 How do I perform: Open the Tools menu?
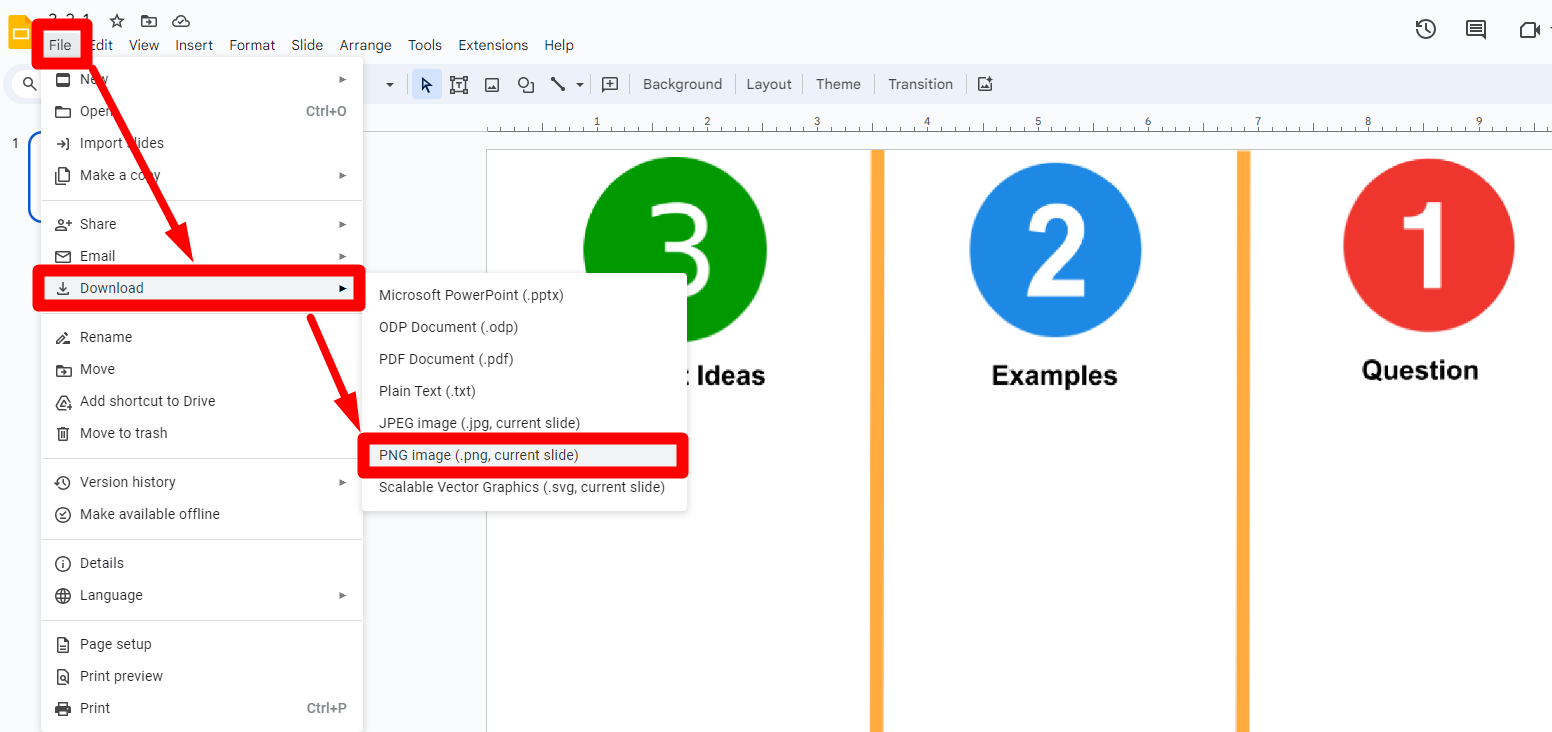[x=425, y=45]
